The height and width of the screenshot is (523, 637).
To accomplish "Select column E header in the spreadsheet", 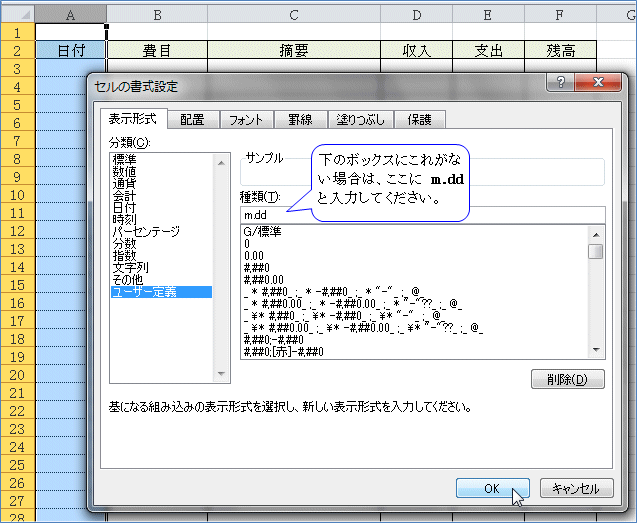I will tap(488, 15).
